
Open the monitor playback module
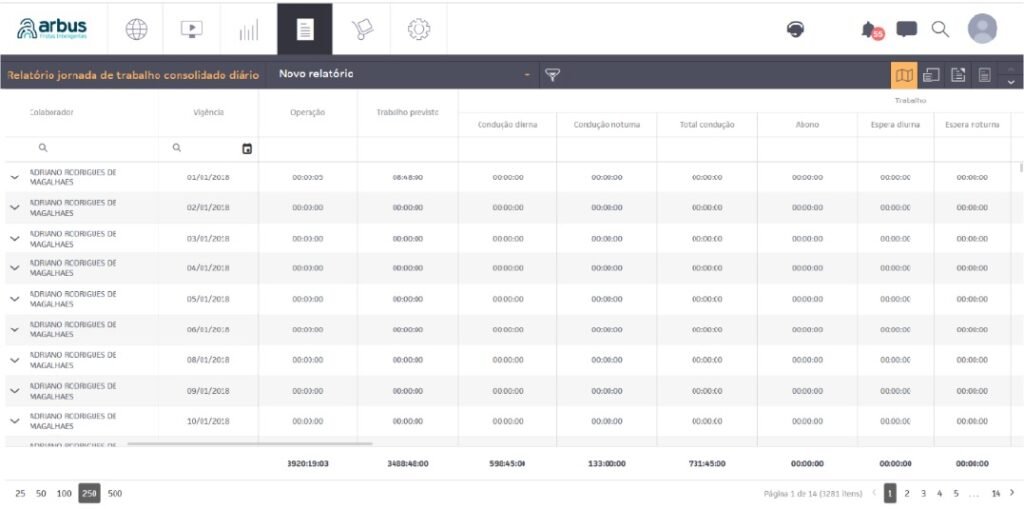(191, 30)
